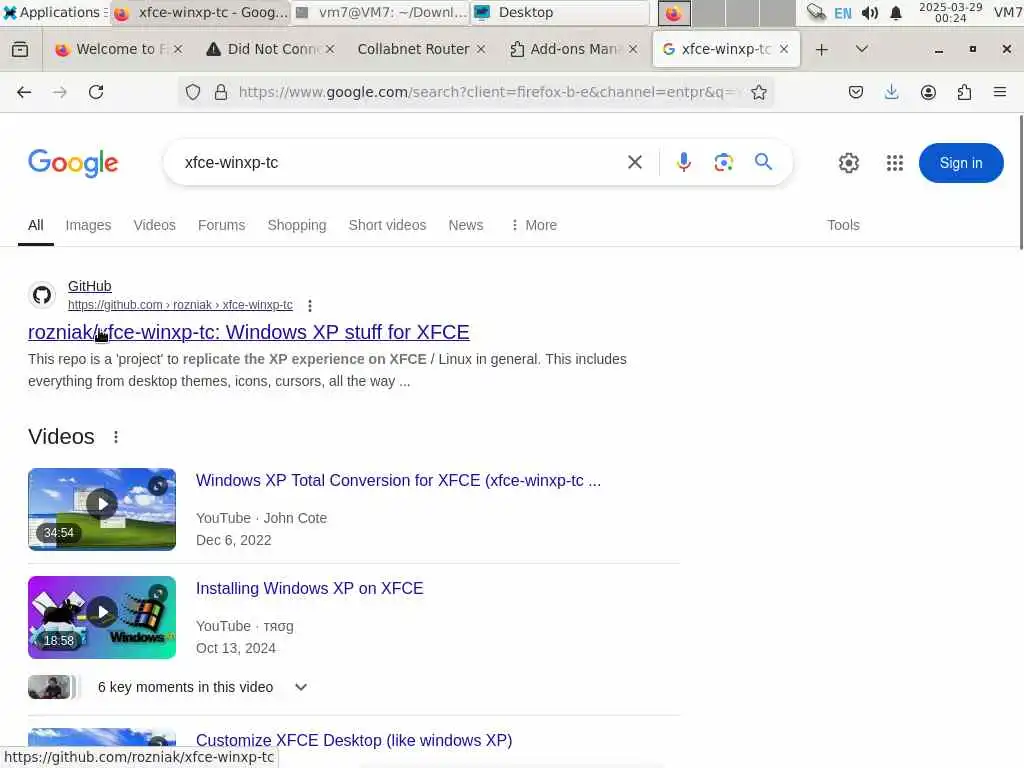Click the page vertical scrollbar
This screenshot has width=1024, height=768.
(x=1021, y=182)
